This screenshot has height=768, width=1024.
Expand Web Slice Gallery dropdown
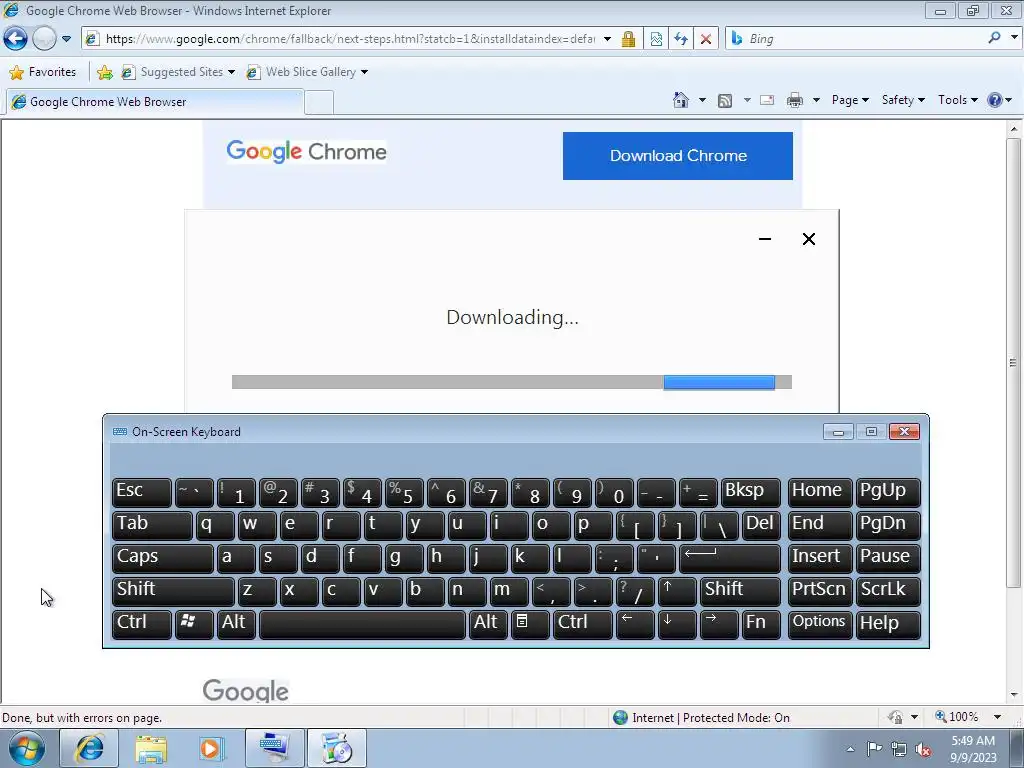coord(364,72)
